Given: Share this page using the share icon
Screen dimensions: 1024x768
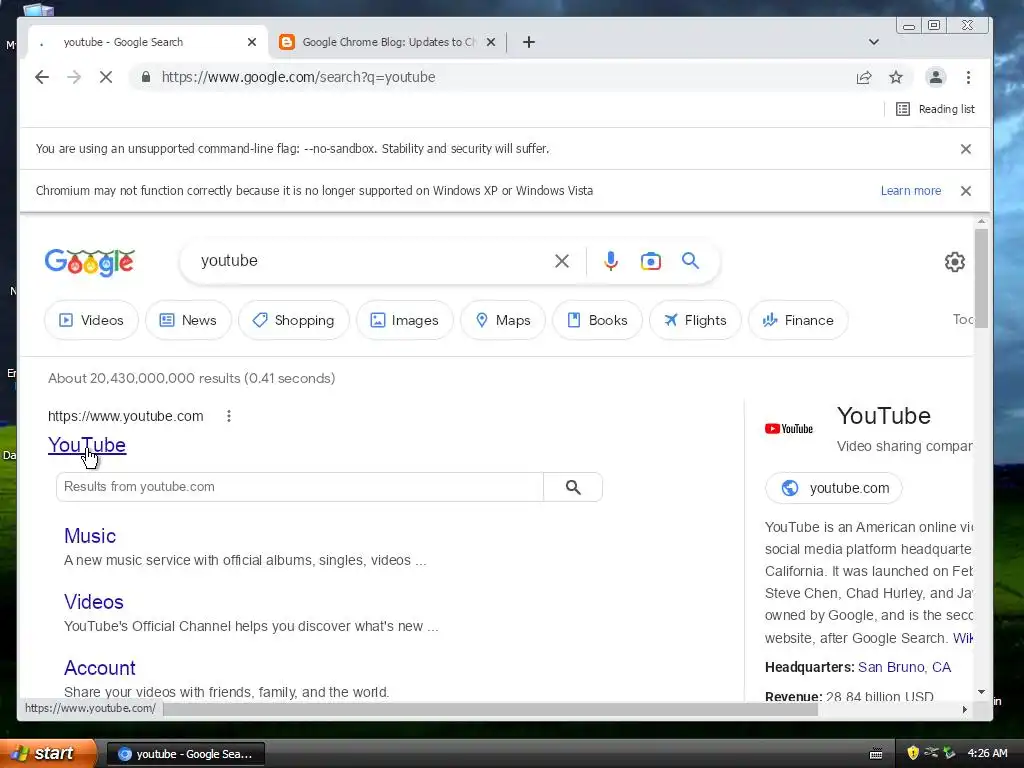Looking at the screenshot, I should pos(864,78).
